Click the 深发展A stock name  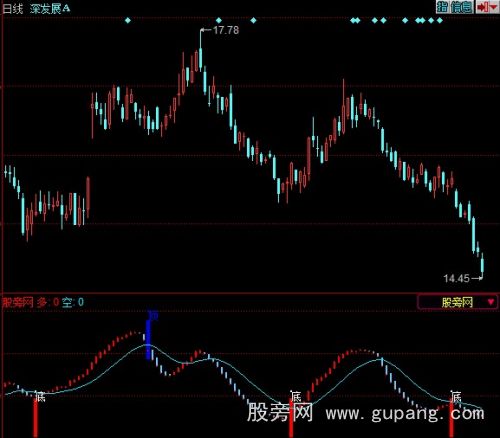tap(50, 9)
